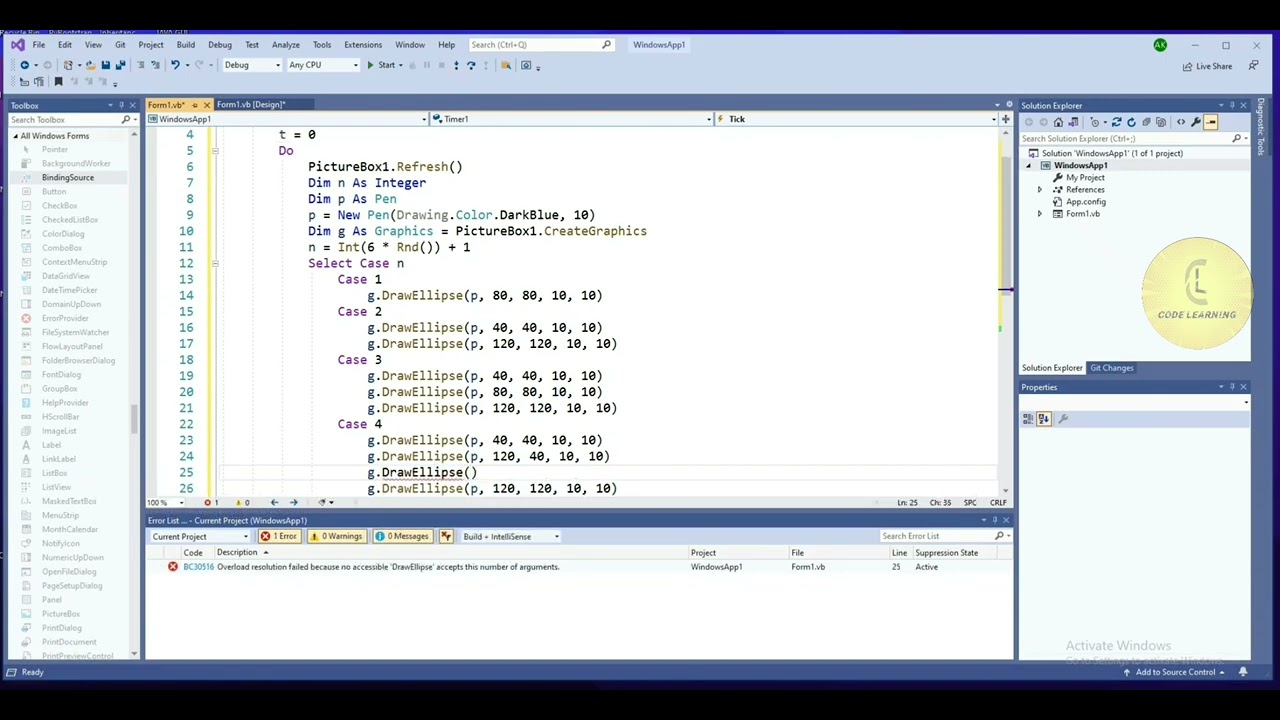Image resolution: width=1280 pixels, height=720 pixels.
Task: Open the 100 % editor zoom dropdown
Action: pos(164,503)
